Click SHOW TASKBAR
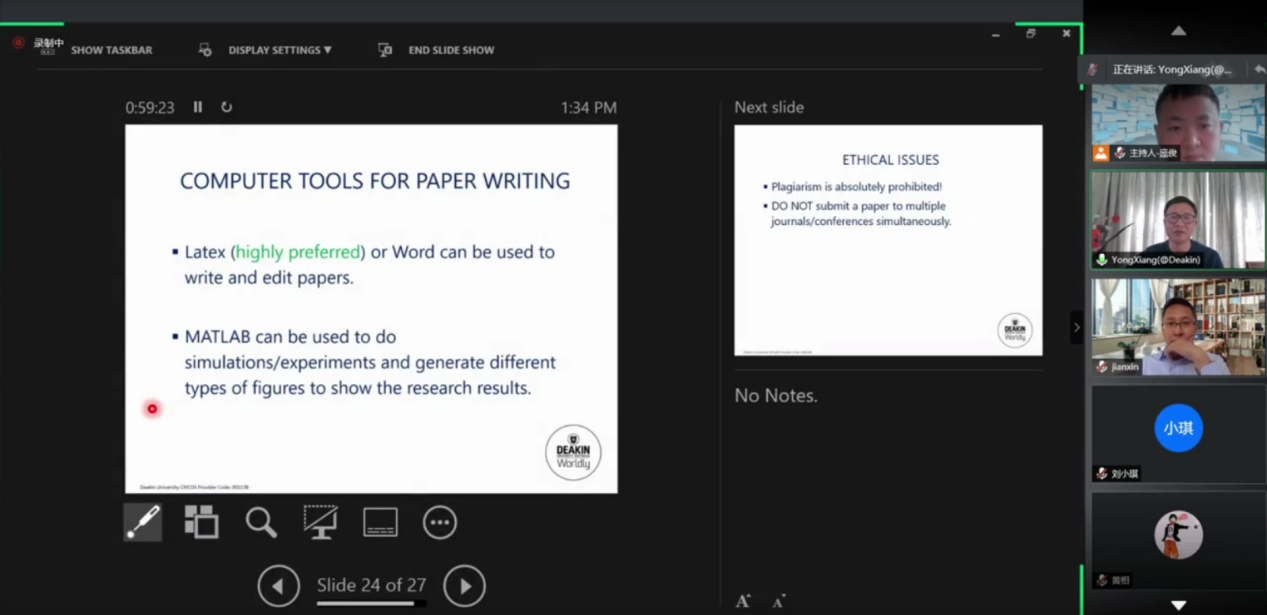 click(112, 50)
